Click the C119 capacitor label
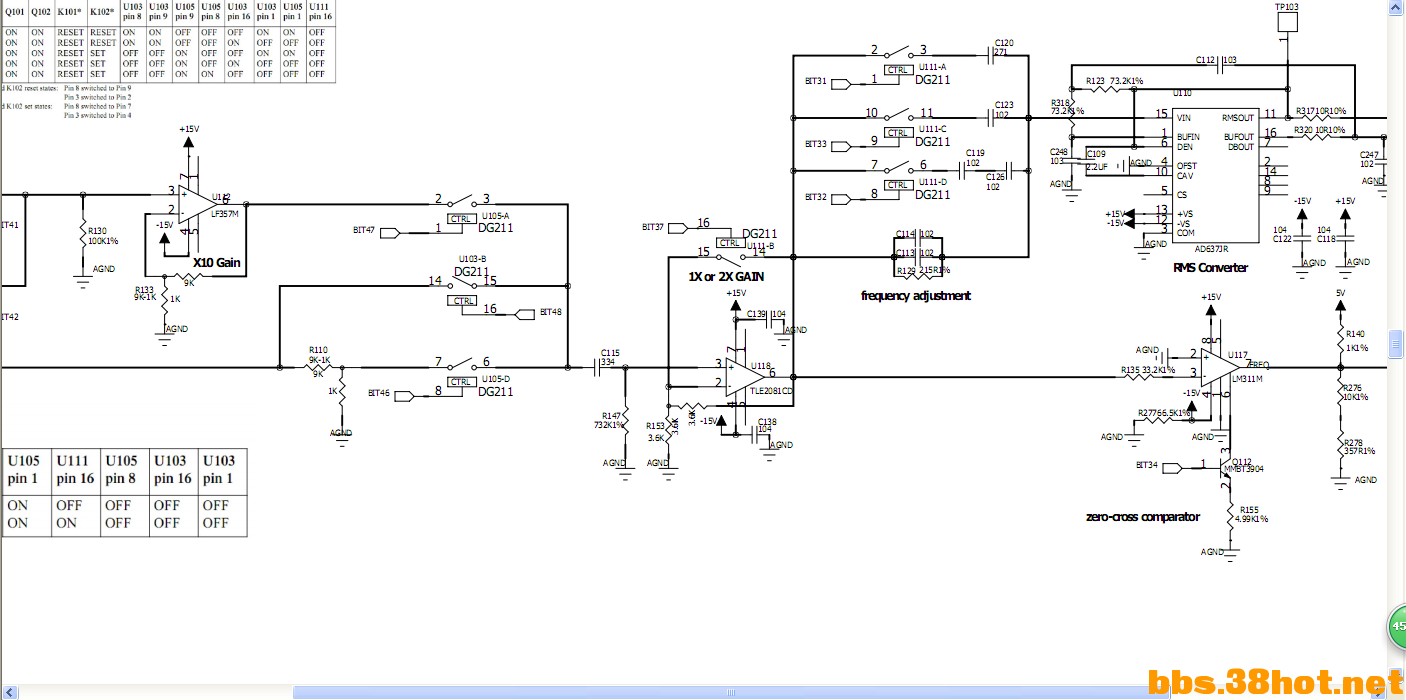This screenshot has height=700, width=1406. [x=975, y=153]
